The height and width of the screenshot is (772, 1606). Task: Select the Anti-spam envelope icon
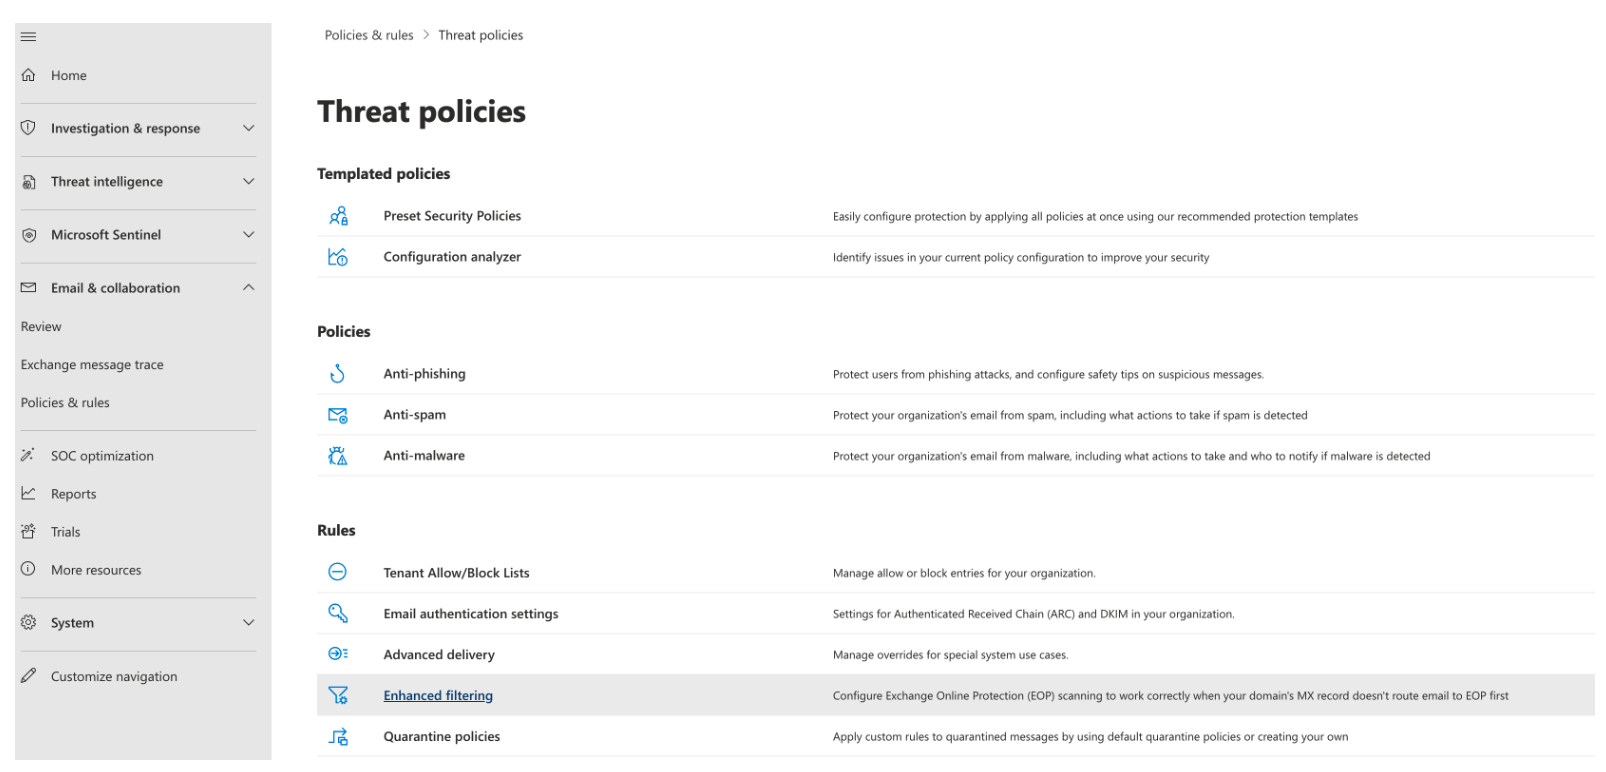tap(338, 414)
